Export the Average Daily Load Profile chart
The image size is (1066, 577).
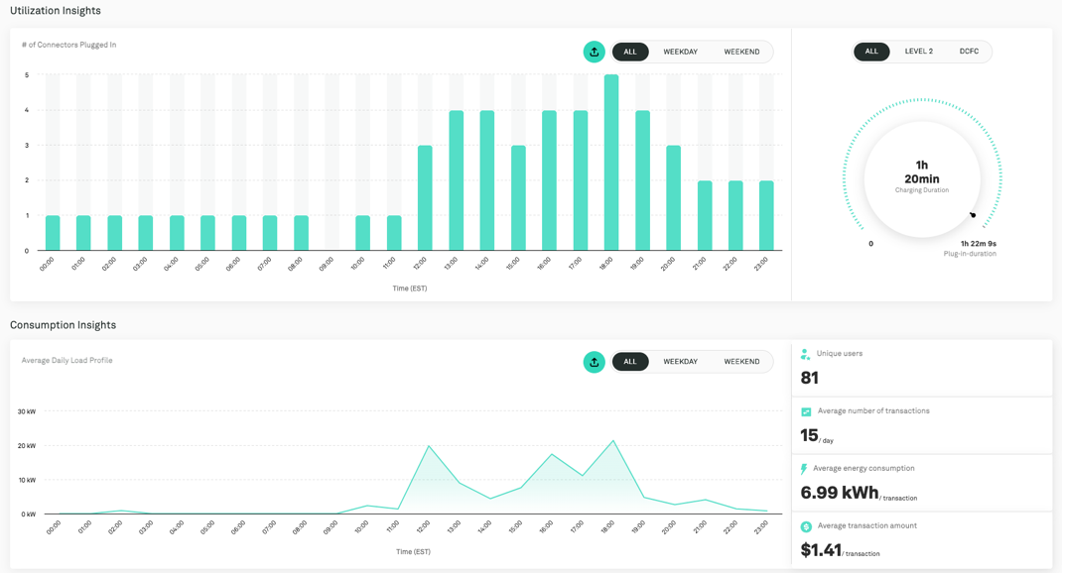(594, 362)
